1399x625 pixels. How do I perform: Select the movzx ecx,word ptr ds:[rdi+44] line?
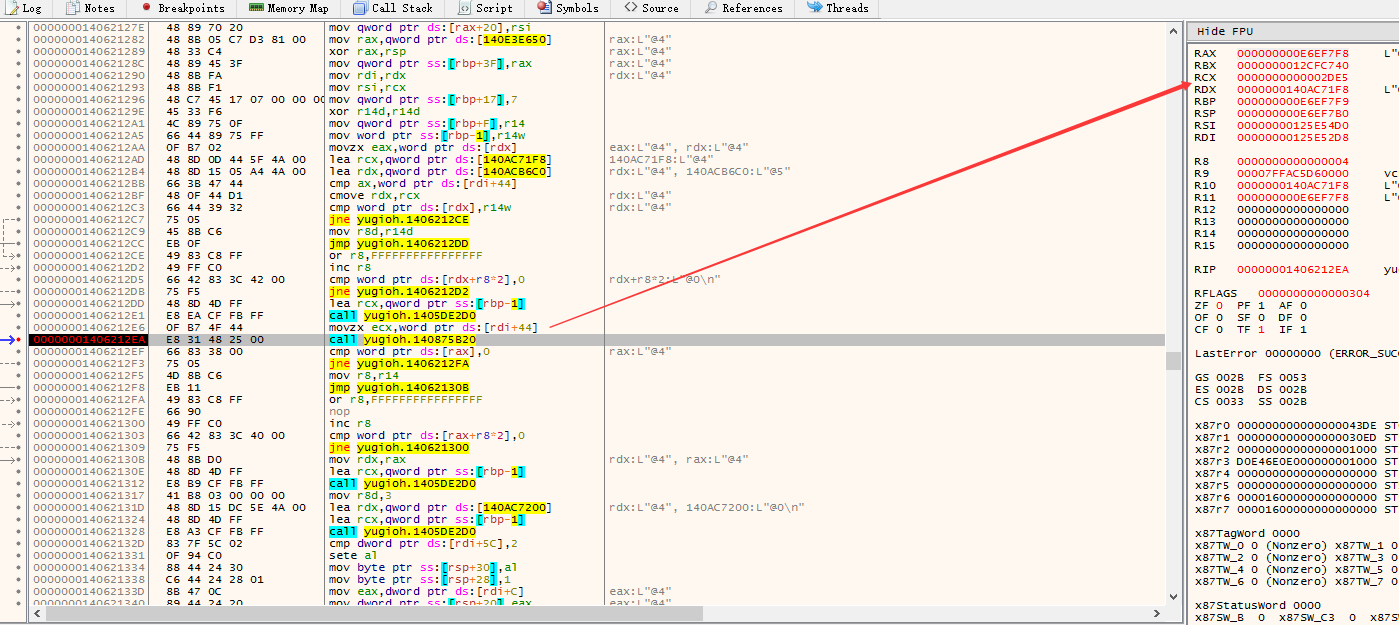pyautogui.click(x=433, y=327)
